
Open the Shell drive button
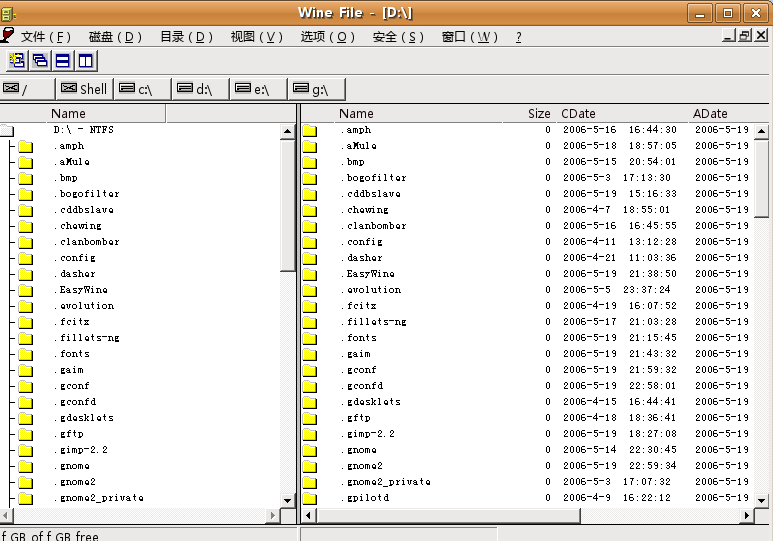(84, 89)
